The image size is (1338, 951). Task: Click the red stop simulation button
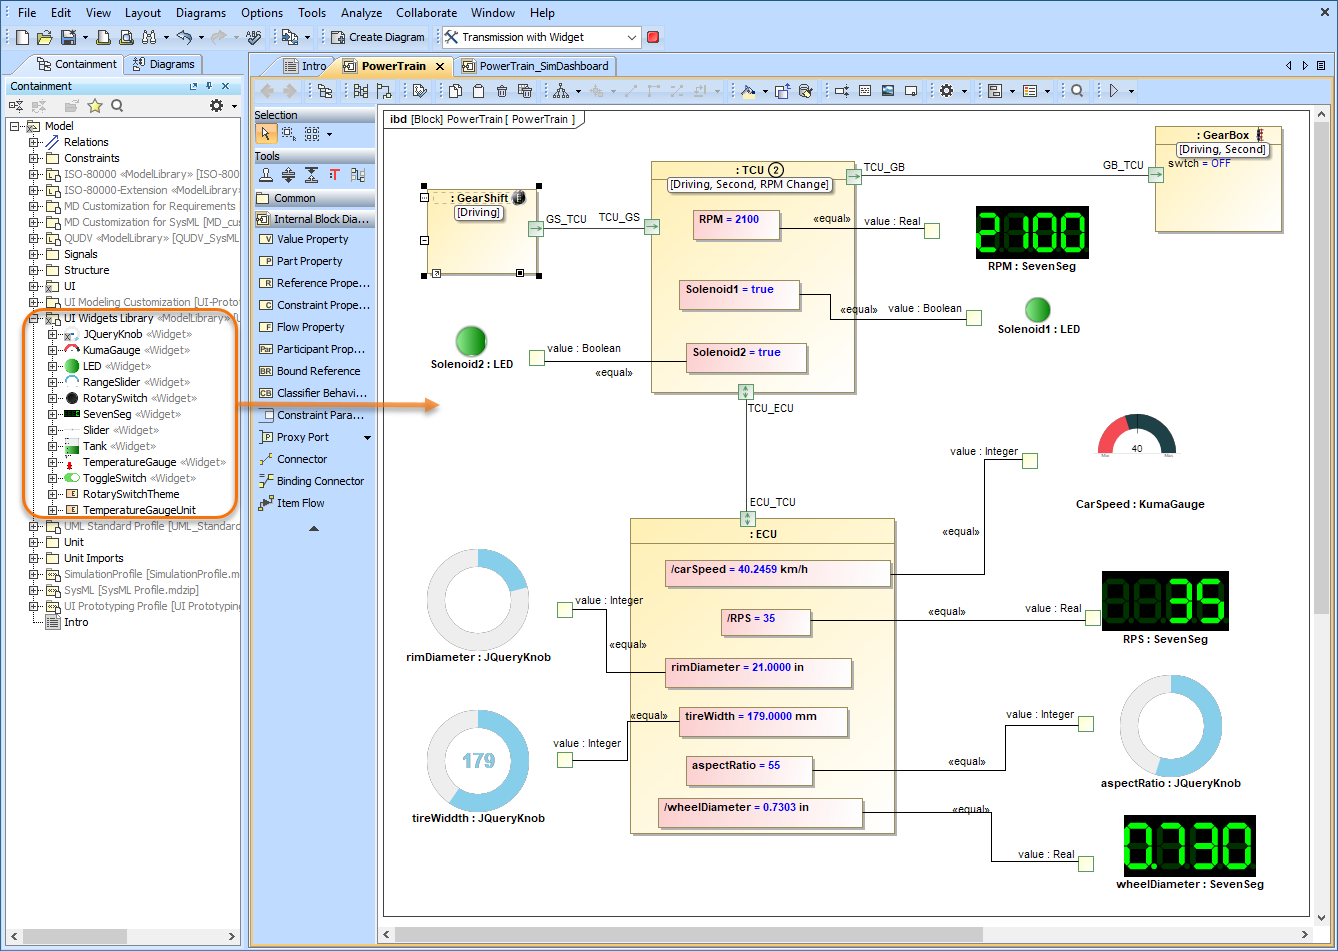tap(653, 37)
